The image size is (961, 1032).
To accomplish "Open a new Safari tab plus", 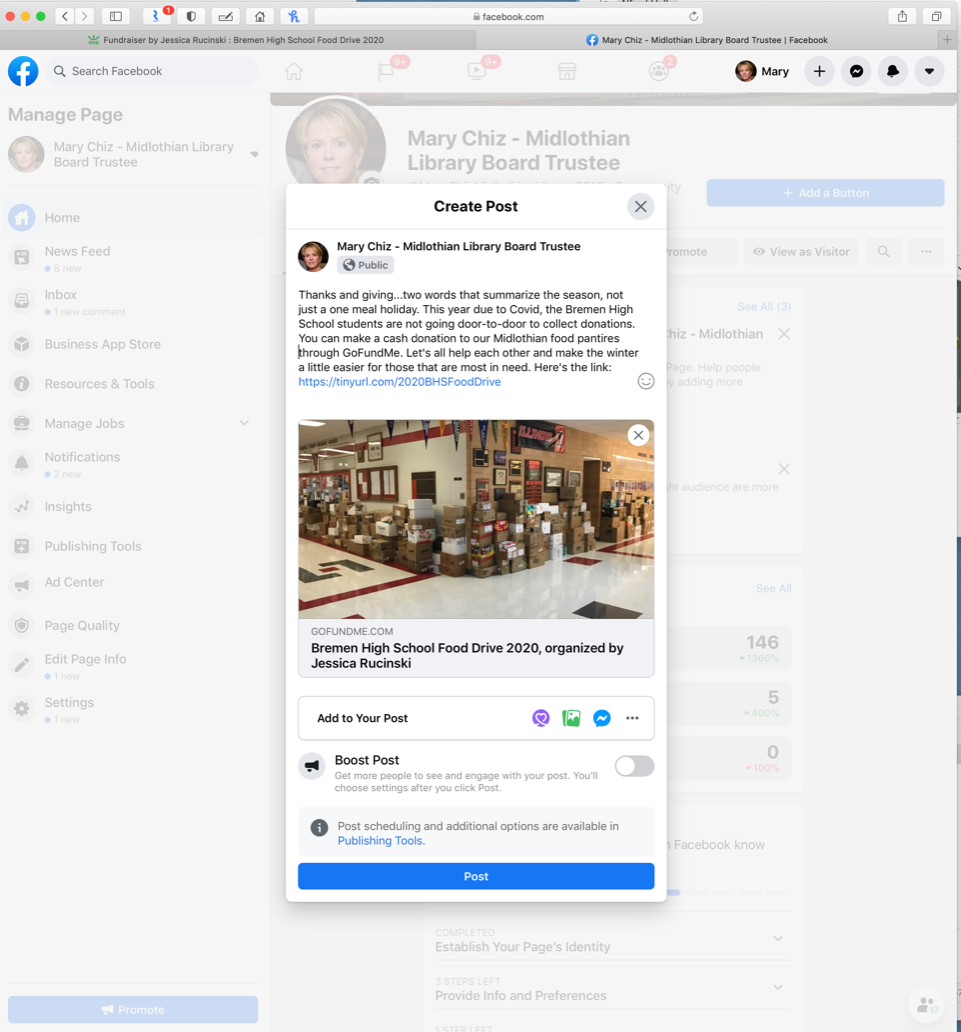I will click(947, 40).
